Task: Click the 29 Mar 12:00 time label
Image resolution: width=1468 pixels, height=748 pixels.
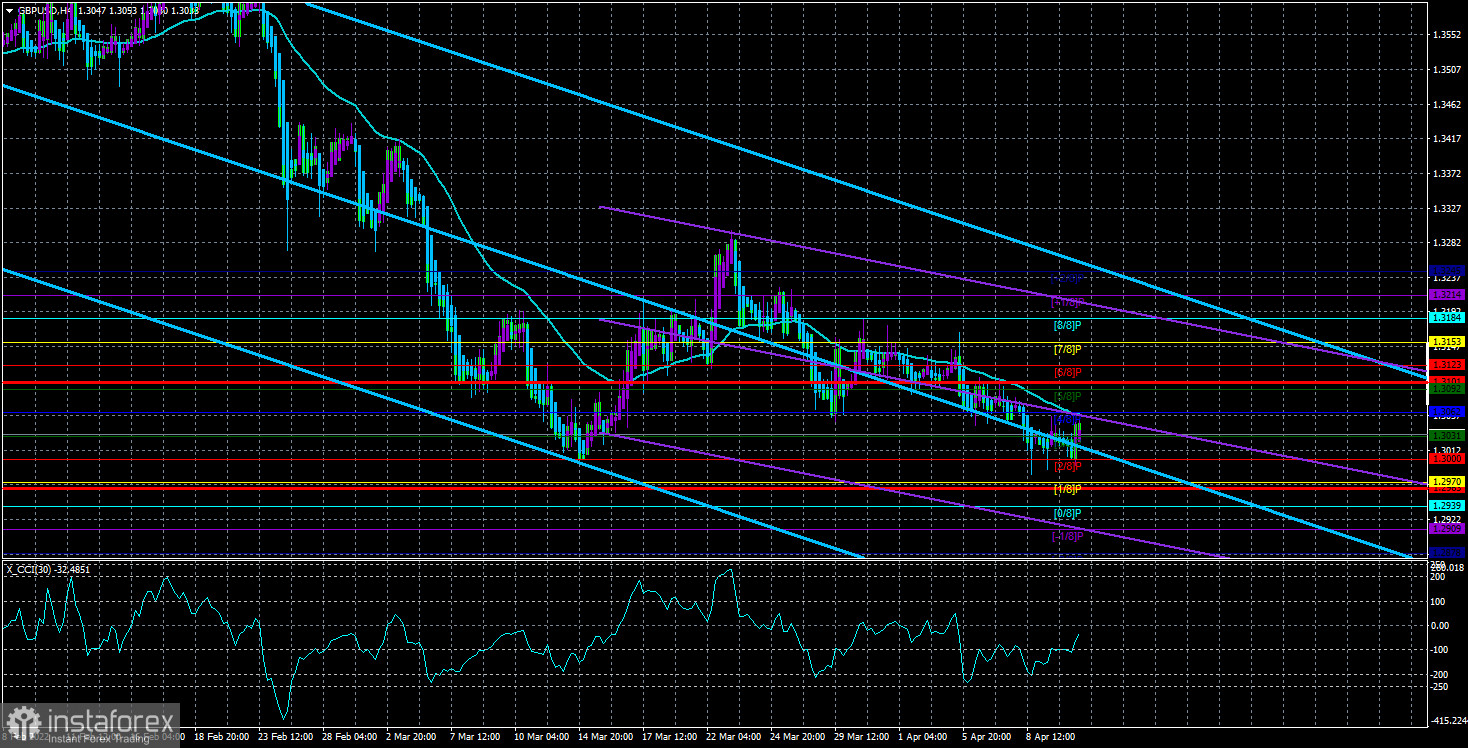Action: coord(861,737)
